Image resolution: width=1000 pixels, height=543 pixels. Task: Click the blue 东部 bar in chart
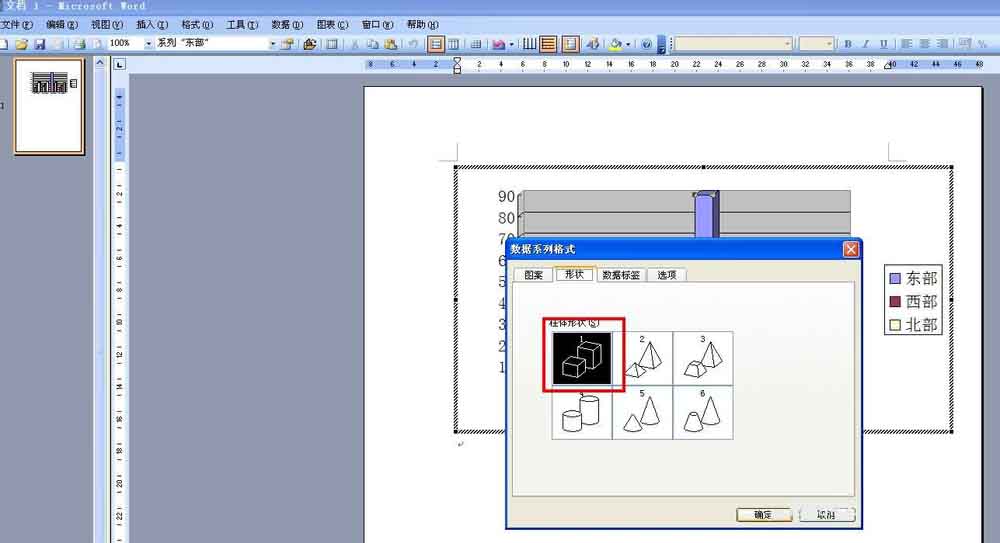coord(705,214)
